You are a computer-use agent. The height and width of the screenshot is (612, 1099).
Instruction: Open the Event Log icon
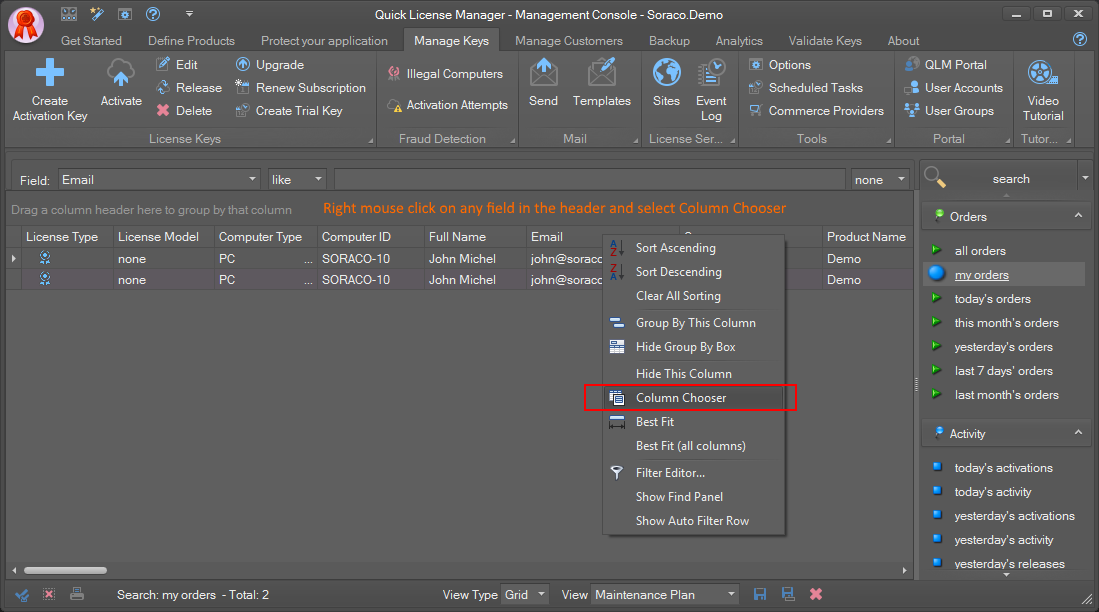coord(711,73)
